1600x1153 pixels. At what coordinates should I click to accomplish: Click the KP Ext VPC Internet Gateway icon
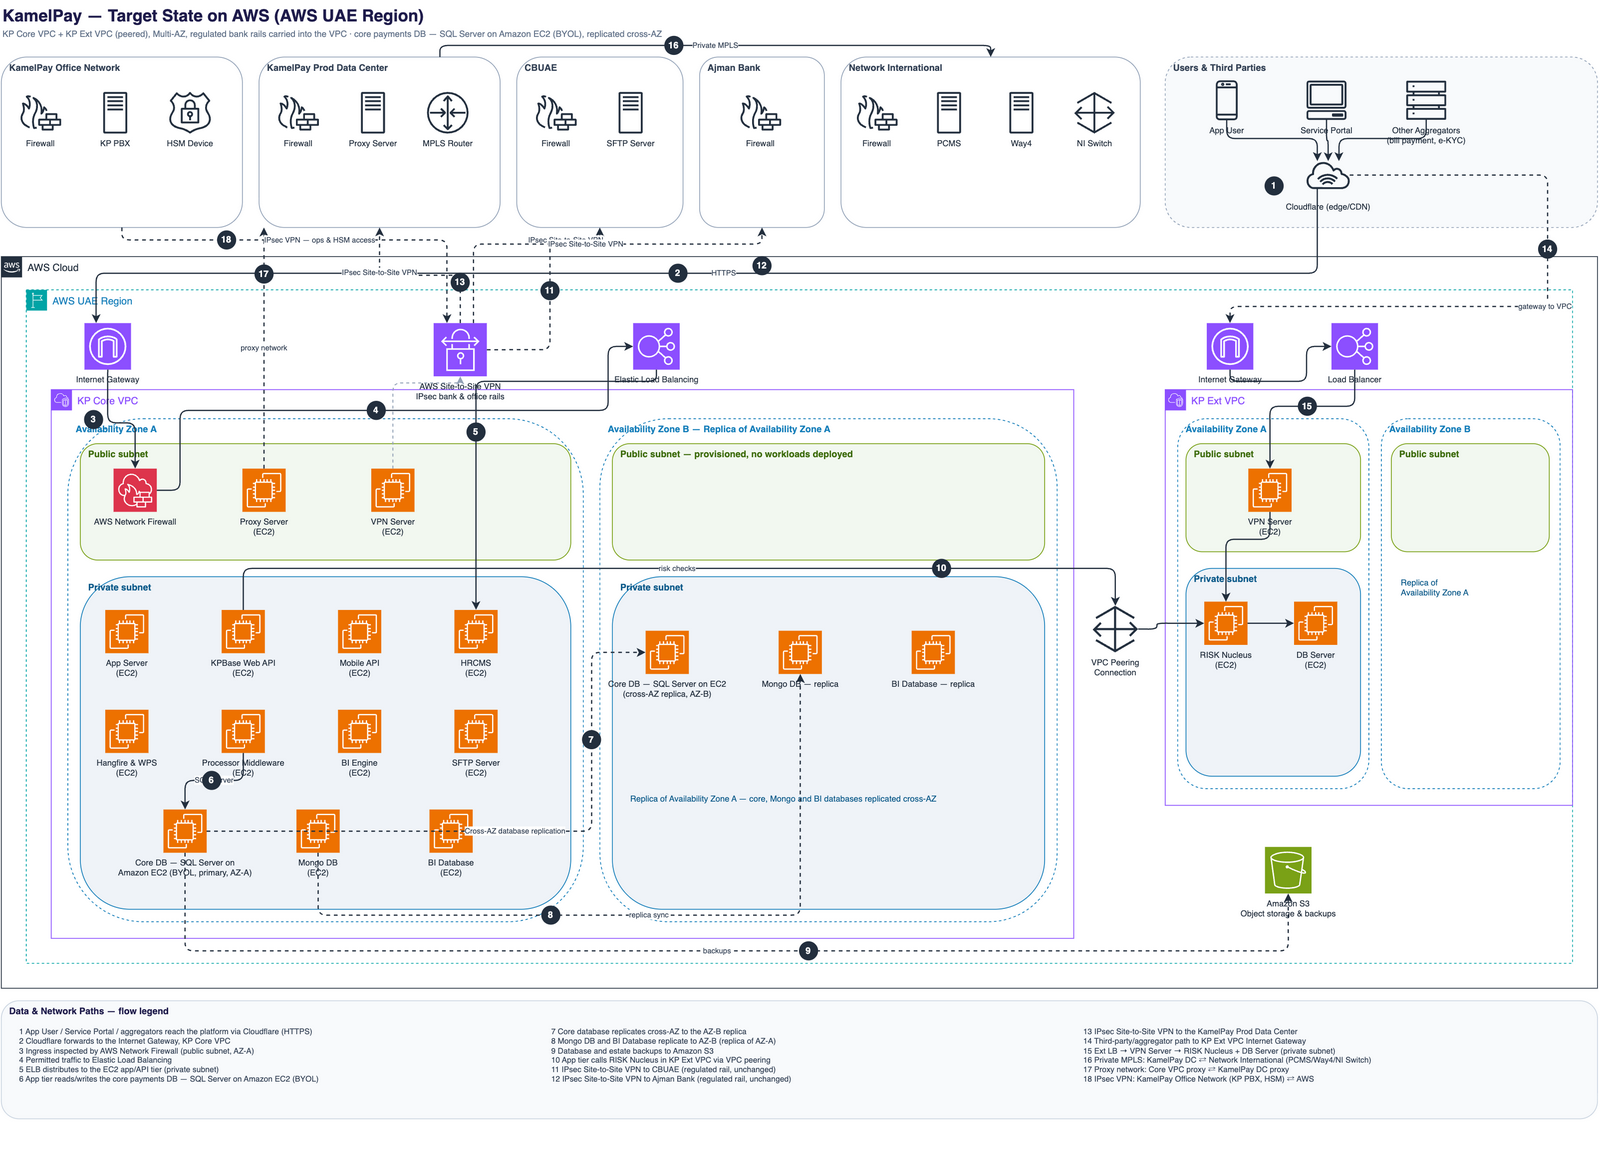1230,347
